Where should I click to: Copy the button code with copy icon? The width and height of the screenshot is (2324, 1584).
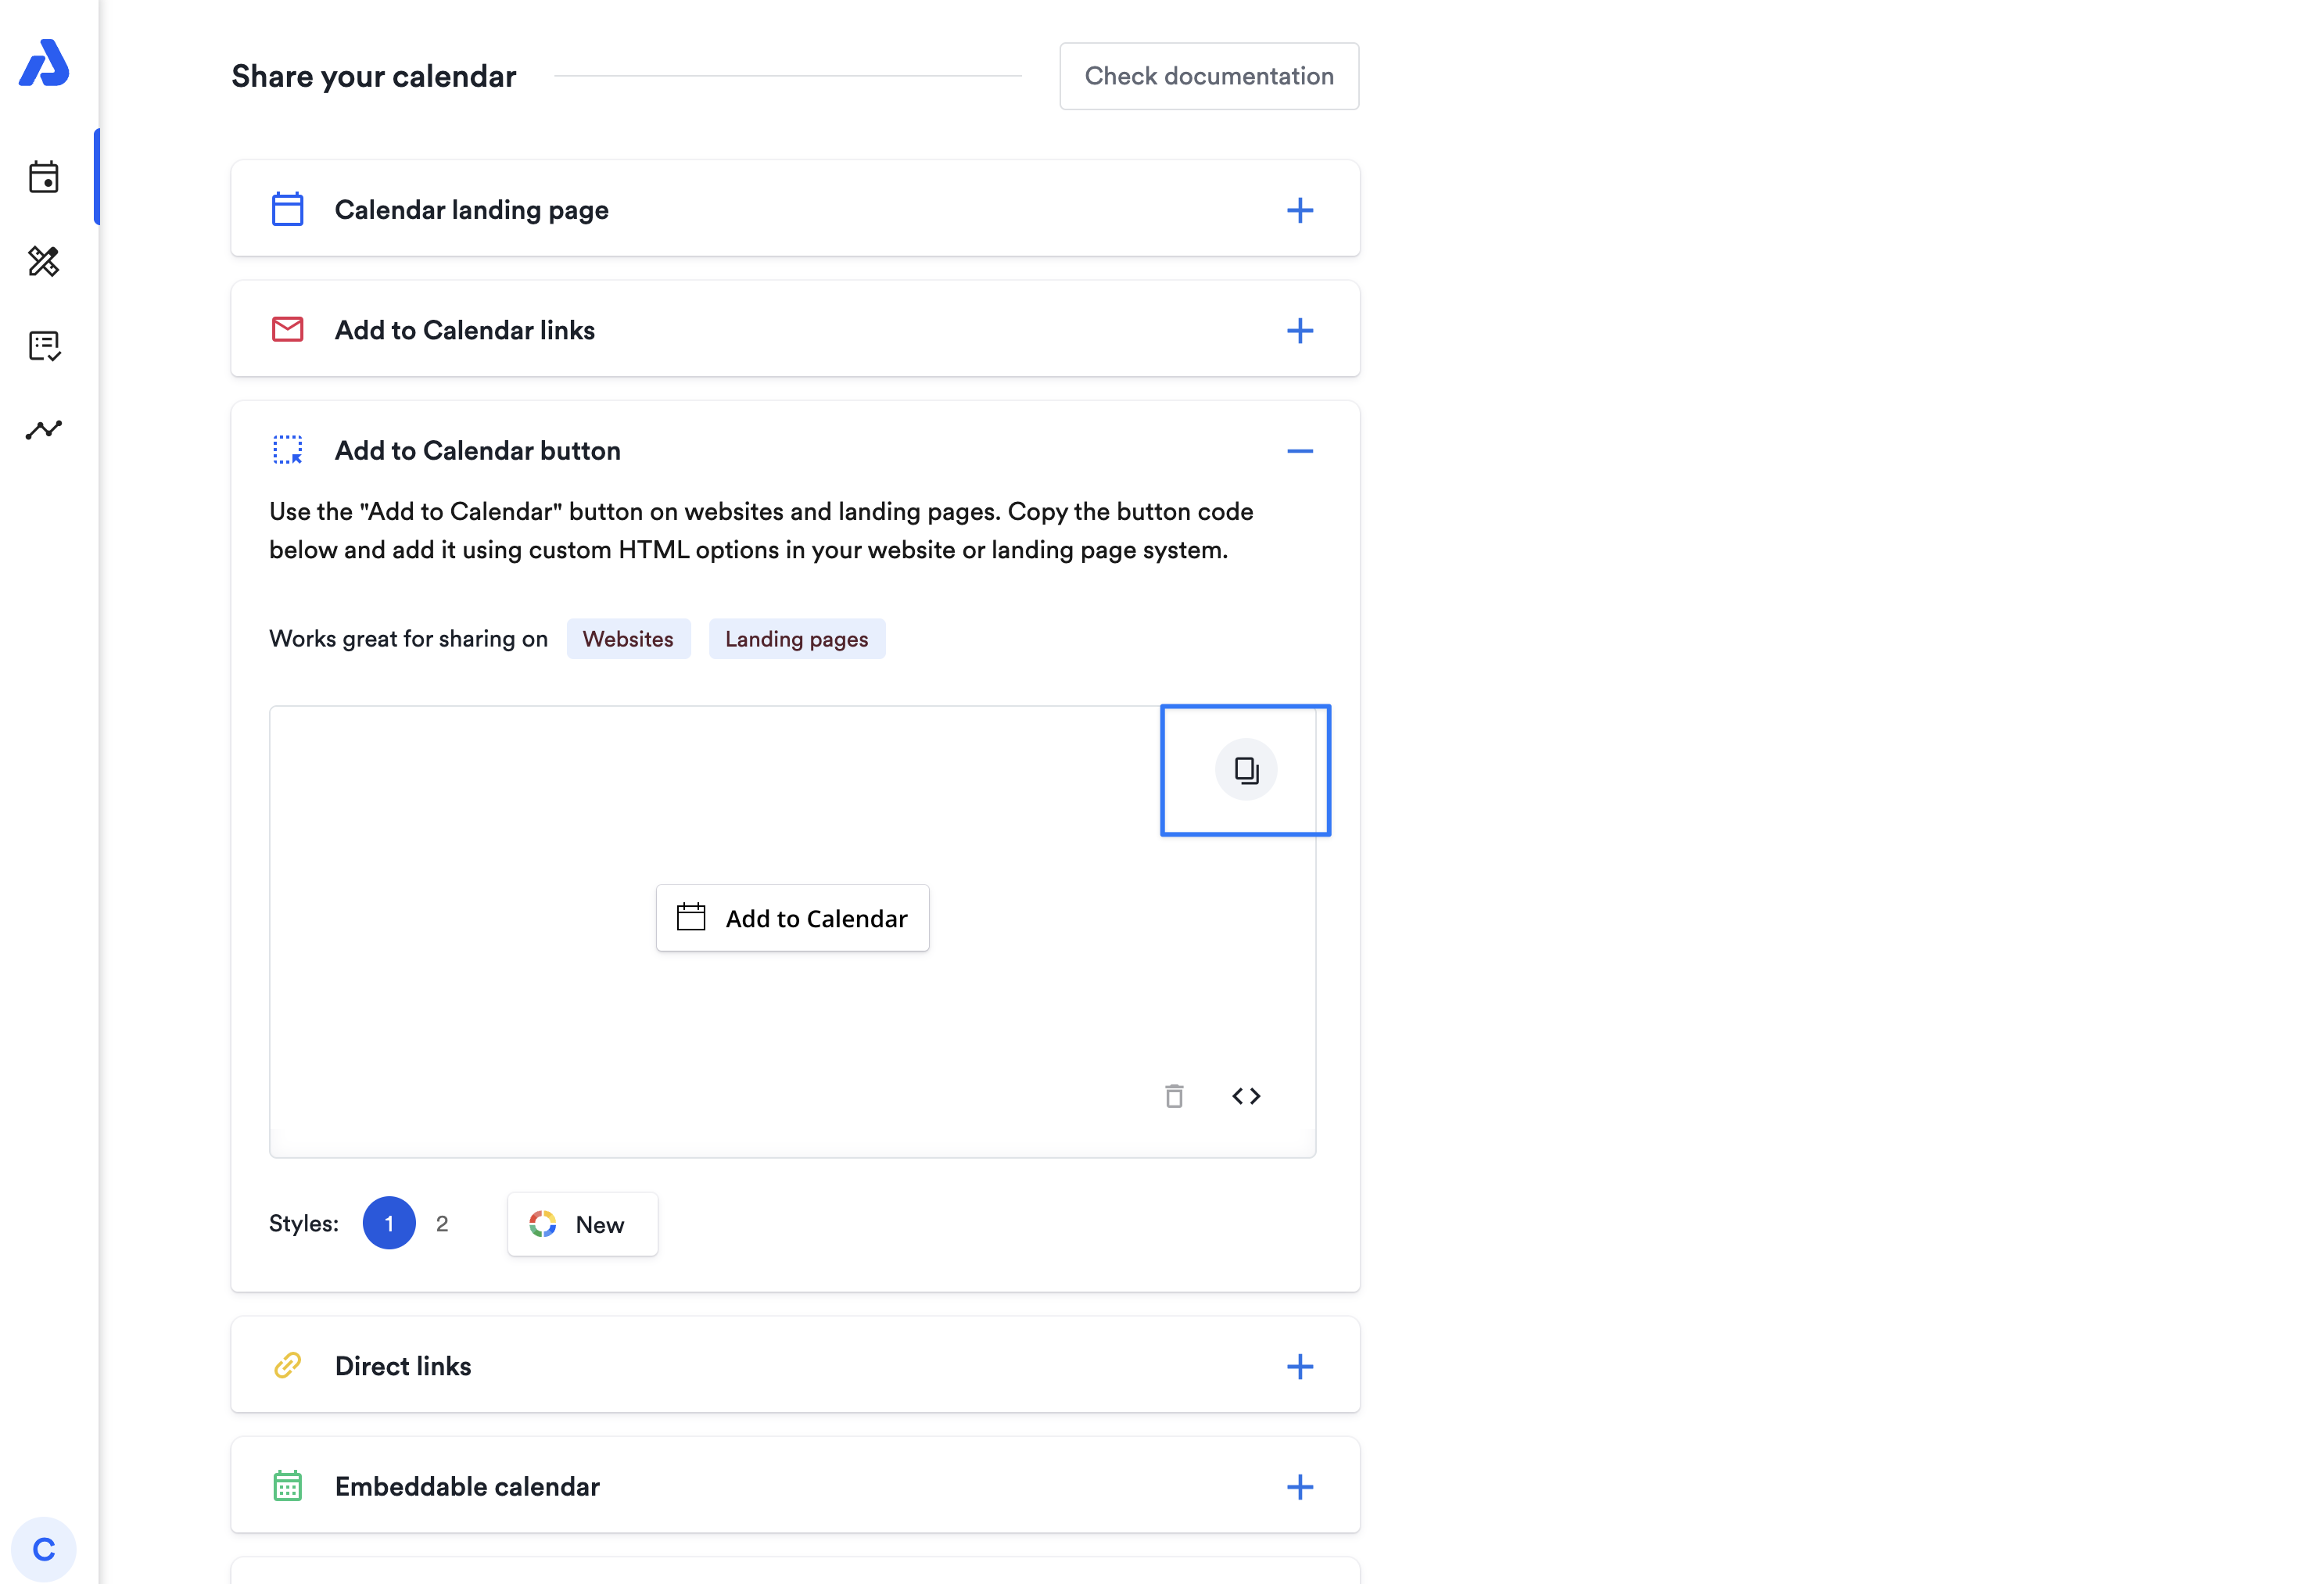[x=1245, y=770]
